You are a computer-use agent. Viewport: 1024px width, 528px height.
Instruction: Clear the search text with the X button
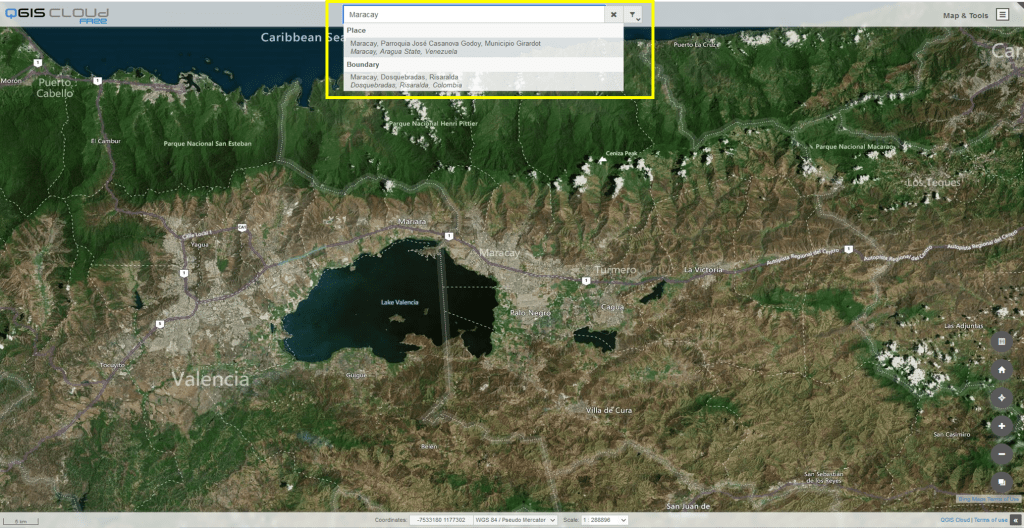point(614,15)
